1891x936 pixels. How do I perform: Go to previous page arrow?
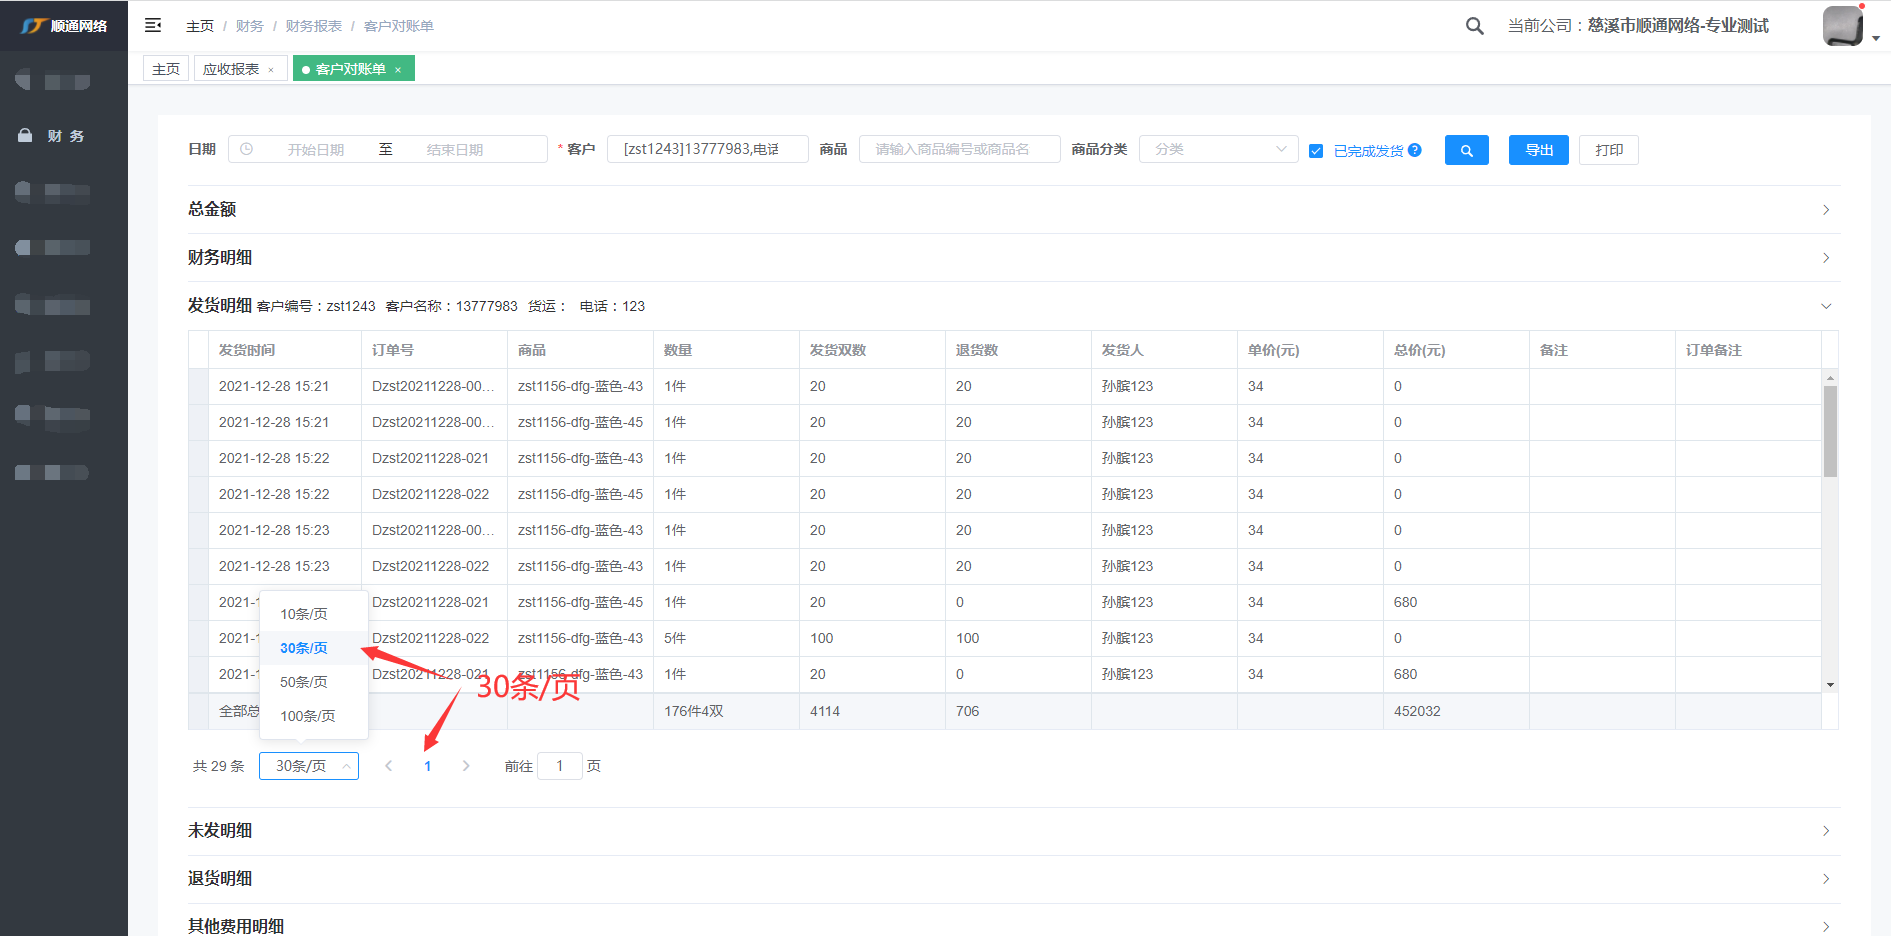[x=389, y=766]
